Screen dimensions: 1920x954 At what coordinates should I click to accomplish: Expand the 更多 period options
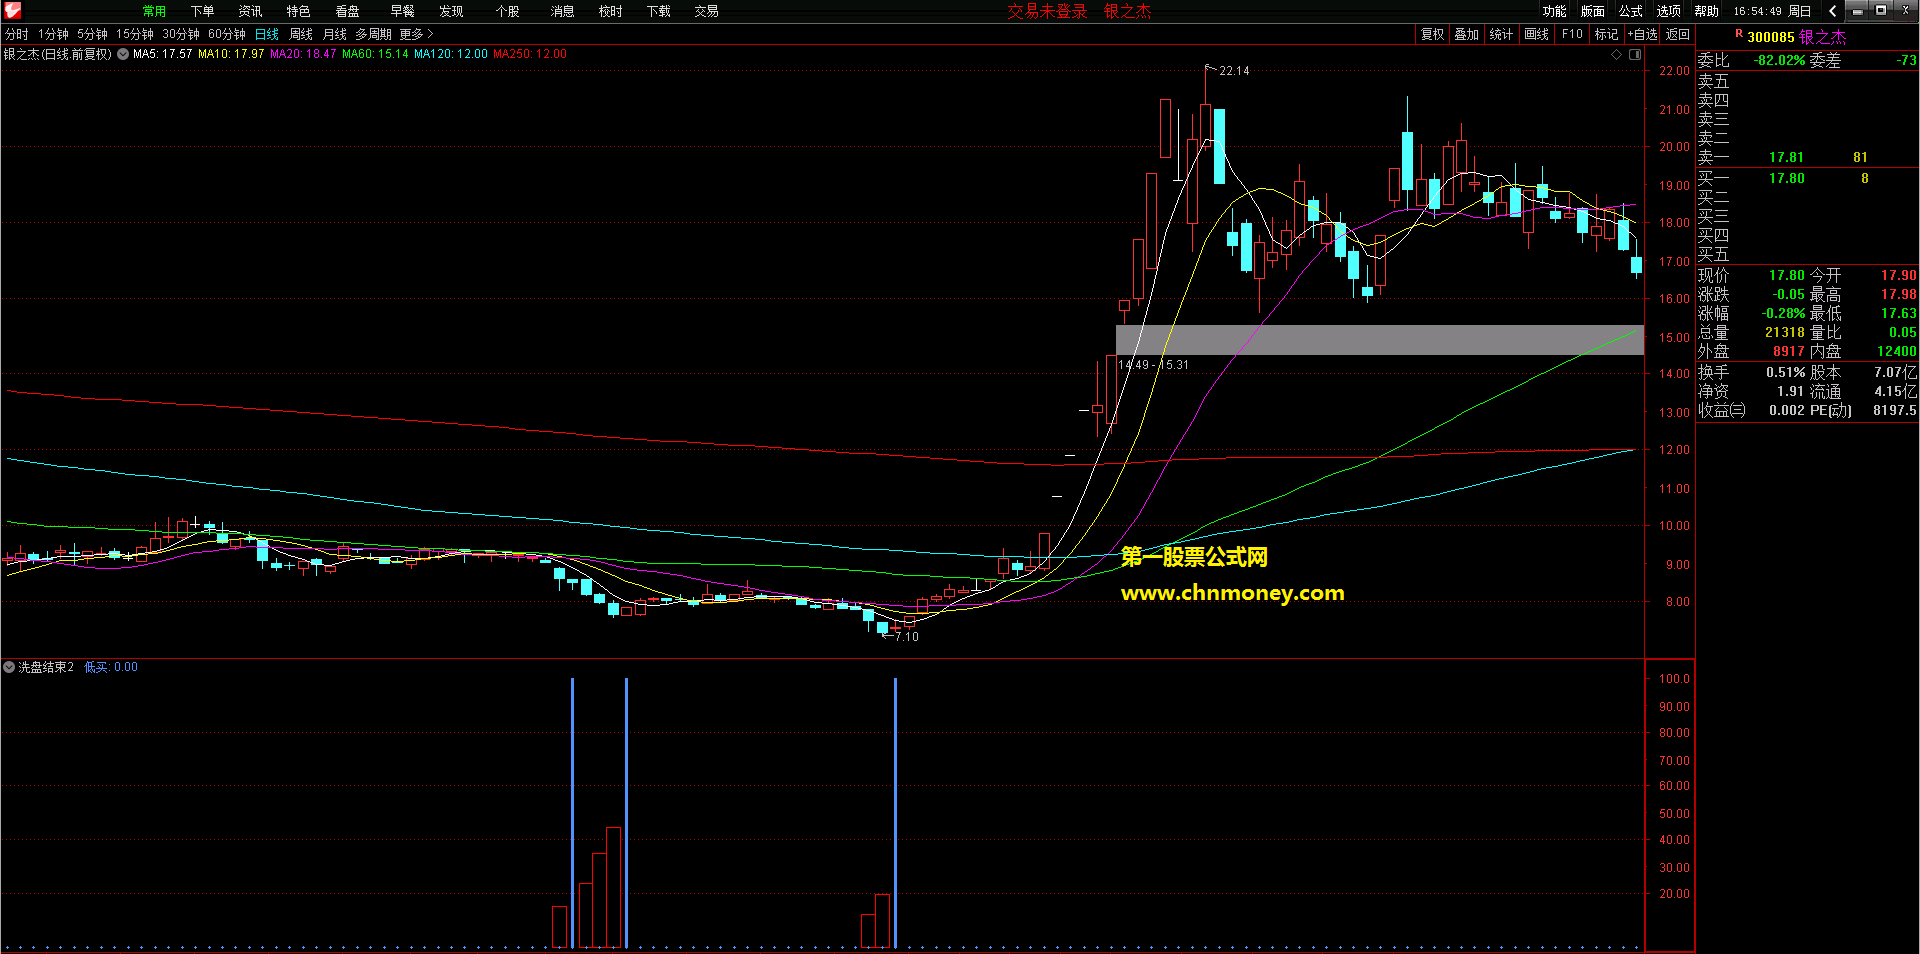pos(416,34)
